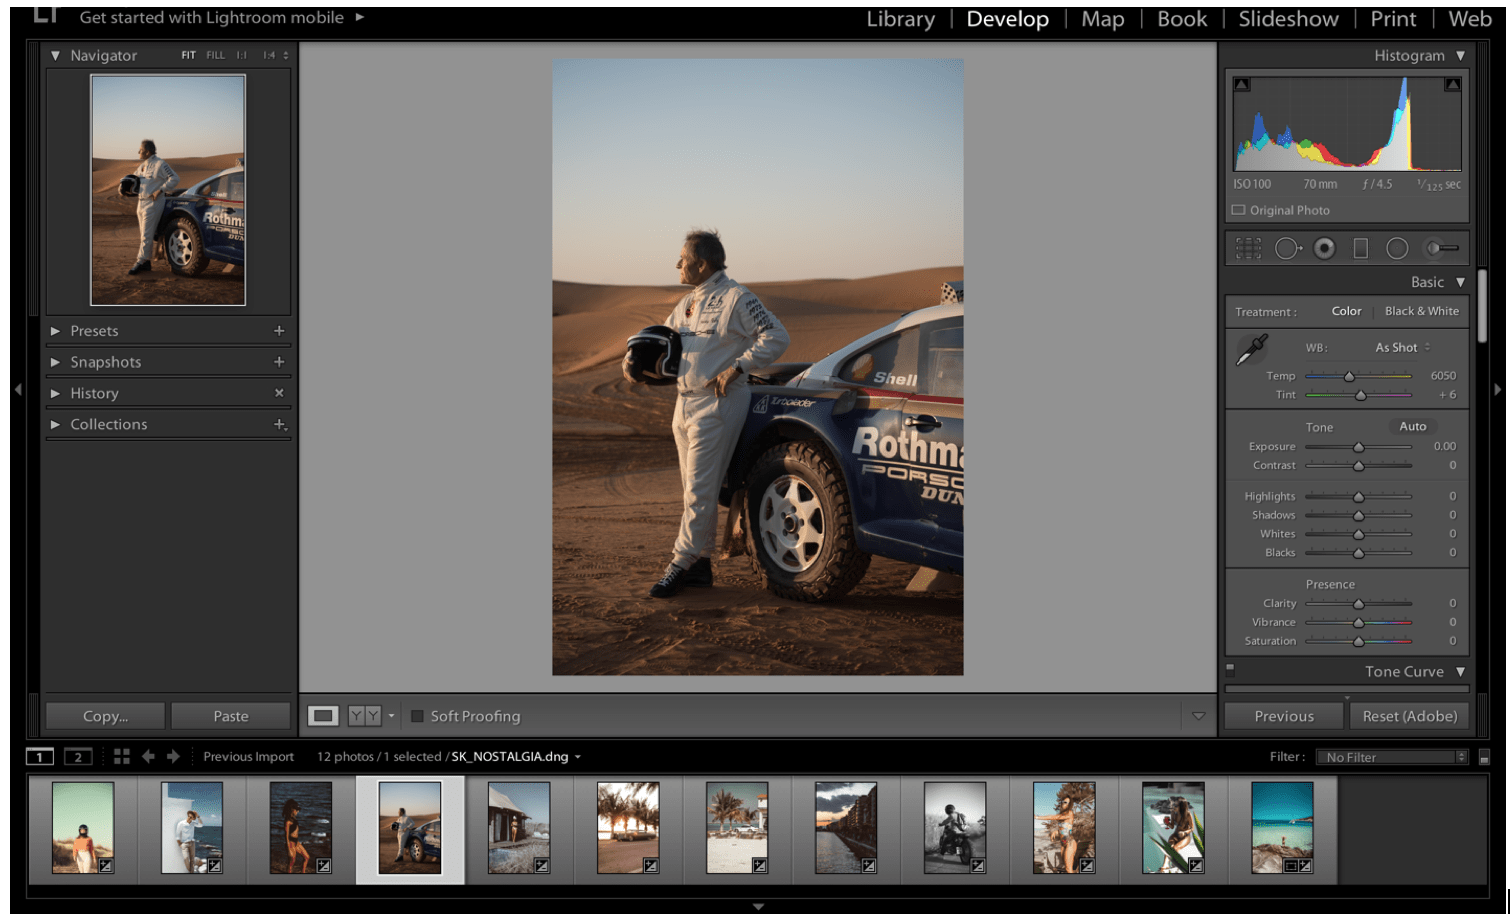The height and width of the screenshot is (914, 1510).
Task: Click the Exposure slider handle
Action: pos(1358,447)
